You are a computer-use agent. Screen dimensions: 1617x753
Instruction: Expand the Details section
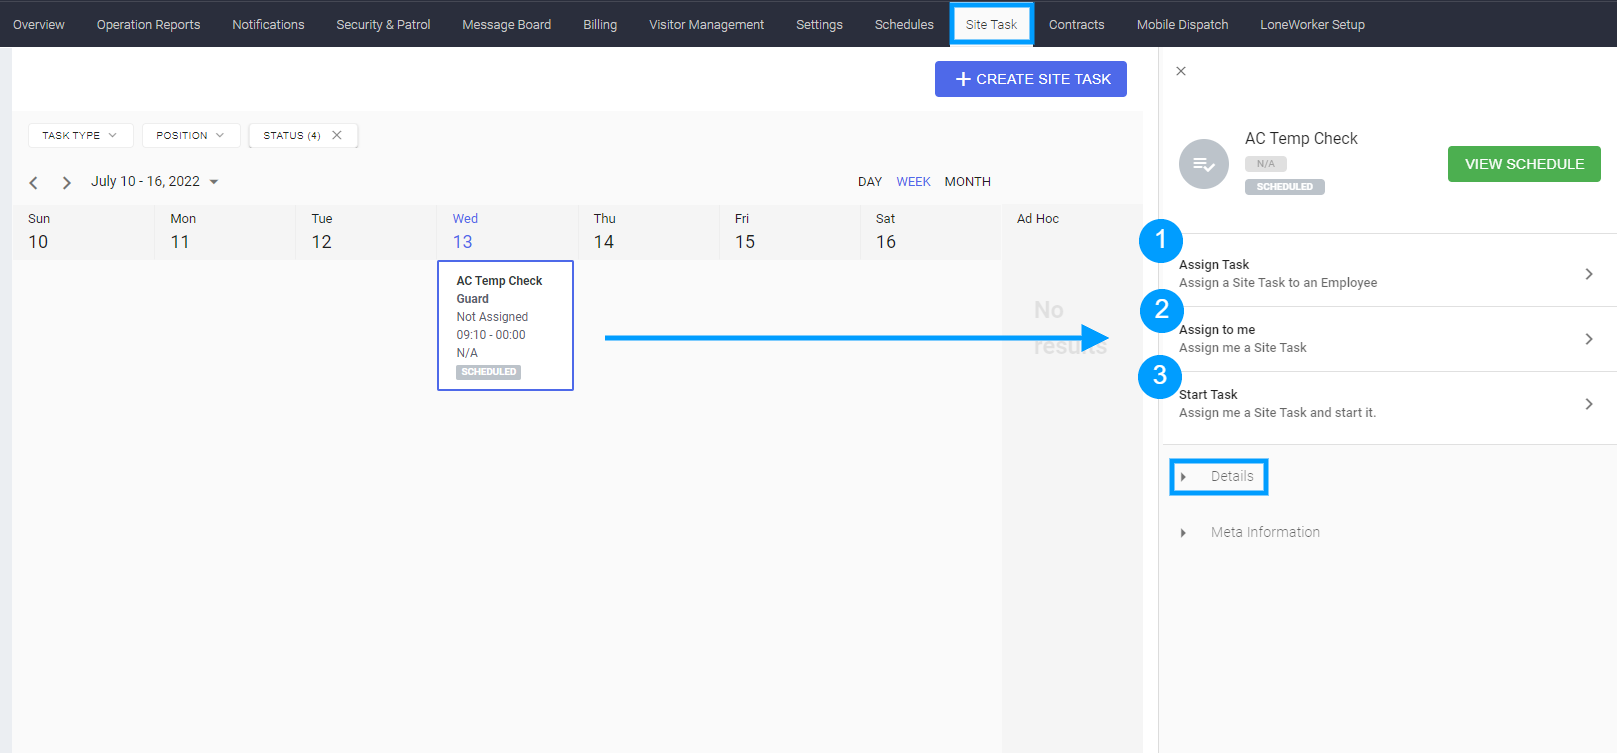1219,476
